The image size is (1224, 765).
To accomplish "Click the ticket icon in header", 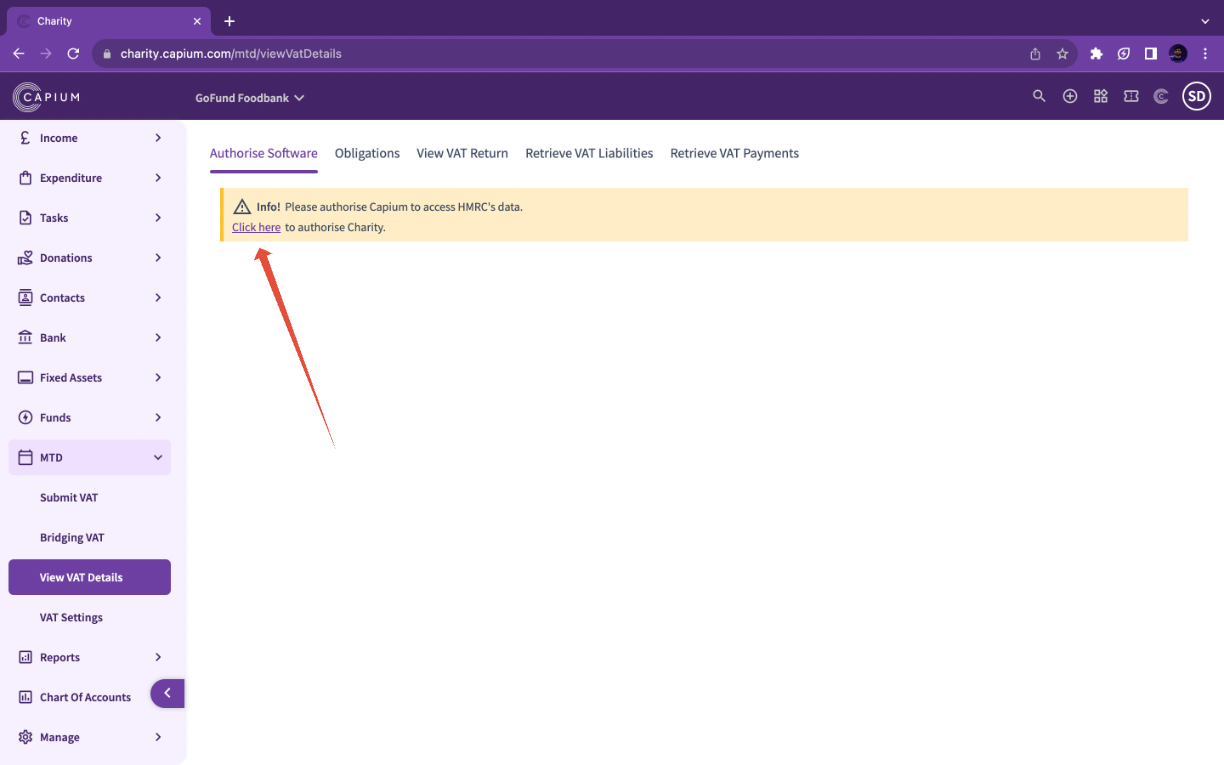I will click(1131, 96).
